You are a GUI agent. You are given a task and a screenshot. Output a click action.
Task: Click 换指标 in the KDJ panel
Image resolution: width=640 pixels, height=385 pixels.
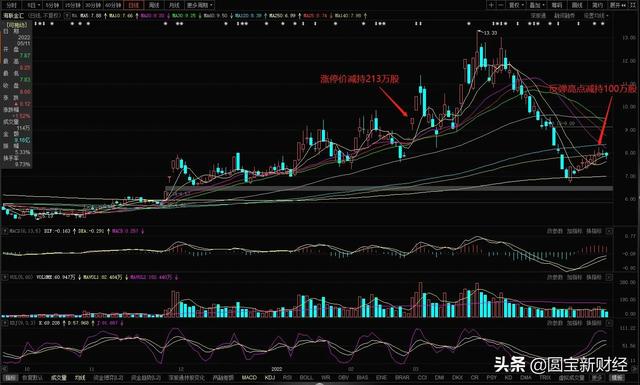[x=594, y=323]
